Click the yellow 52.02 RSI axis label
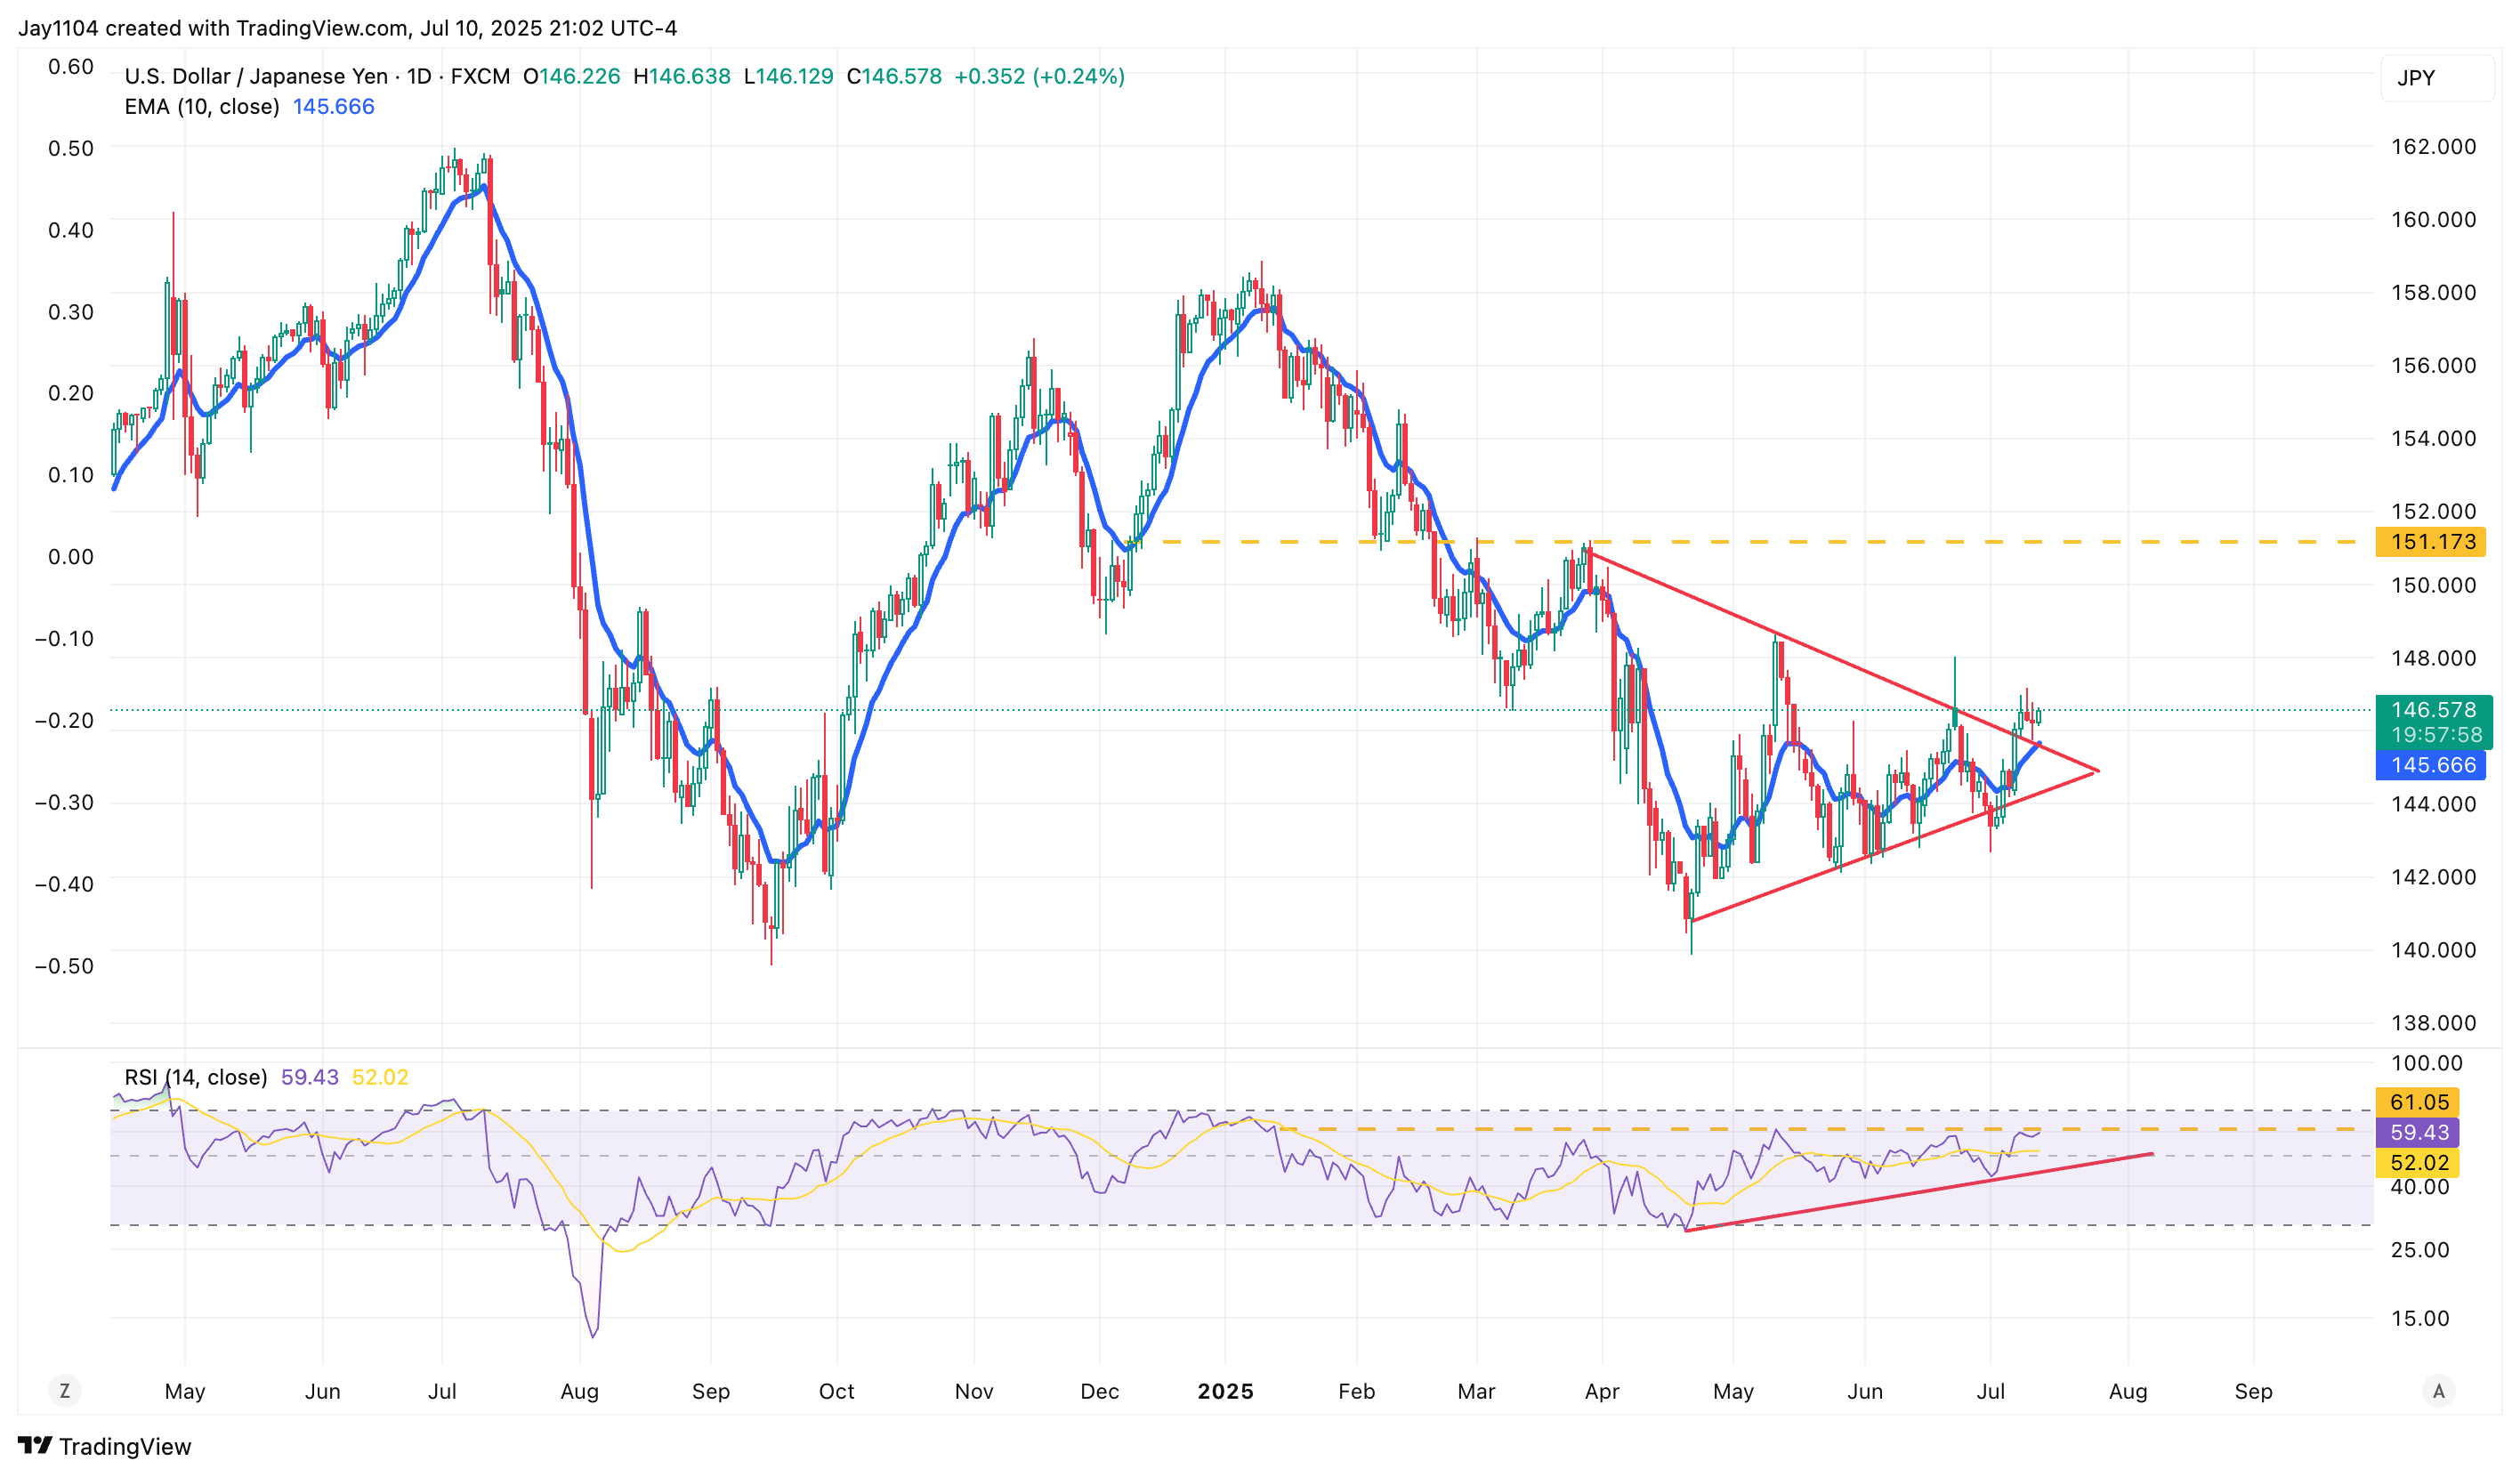The width and height of the screenshot is (2520, 1477). pyautogui.click(x=2418, y=1162)
